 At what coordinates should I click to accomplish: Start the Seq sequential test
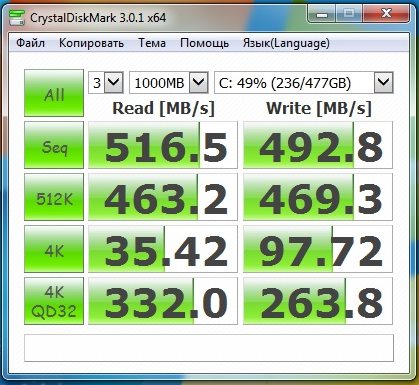(x=54, y=145)
